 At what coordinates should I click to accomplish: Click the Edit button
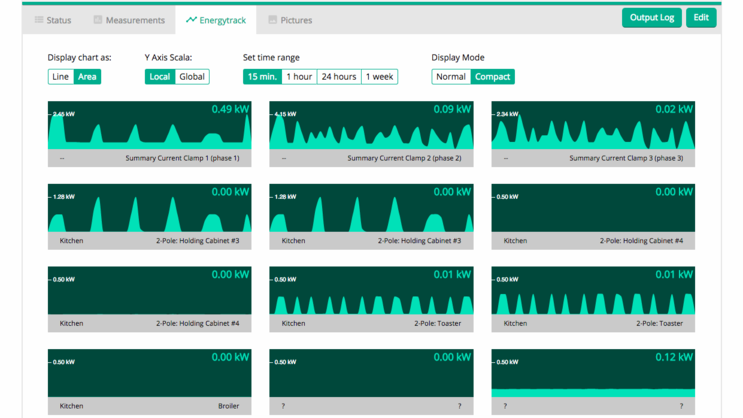(x=701, y=18)
